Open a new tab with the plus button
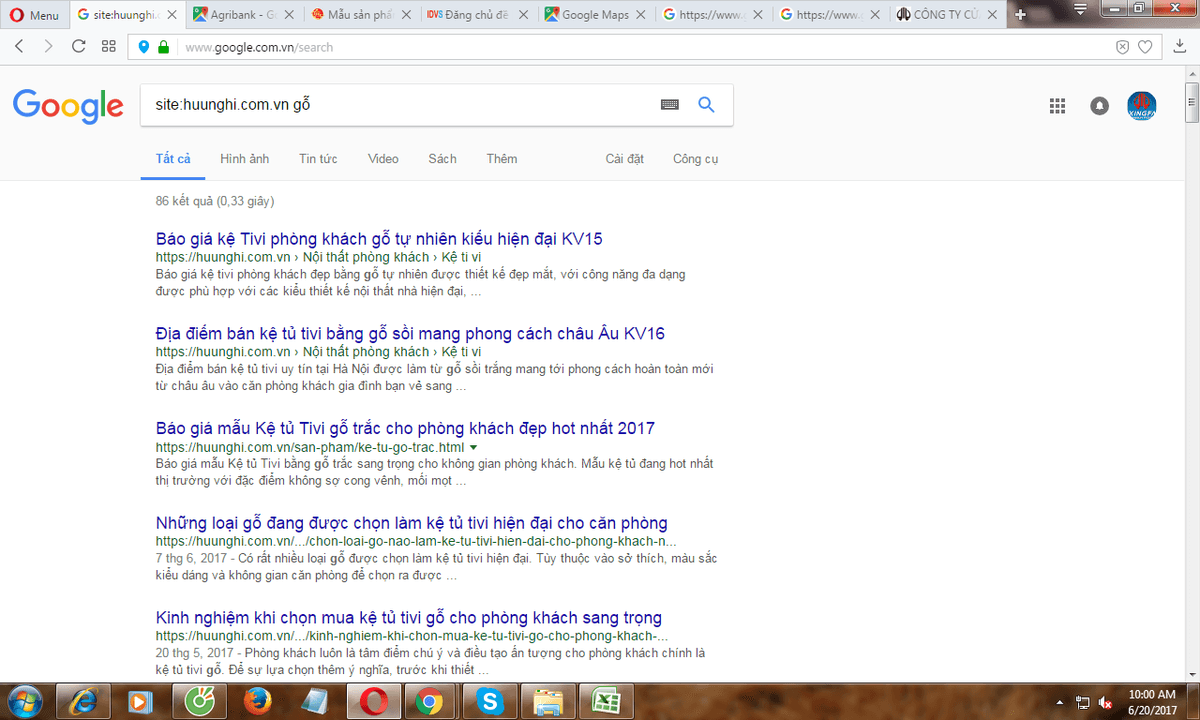 [1020, 15]
